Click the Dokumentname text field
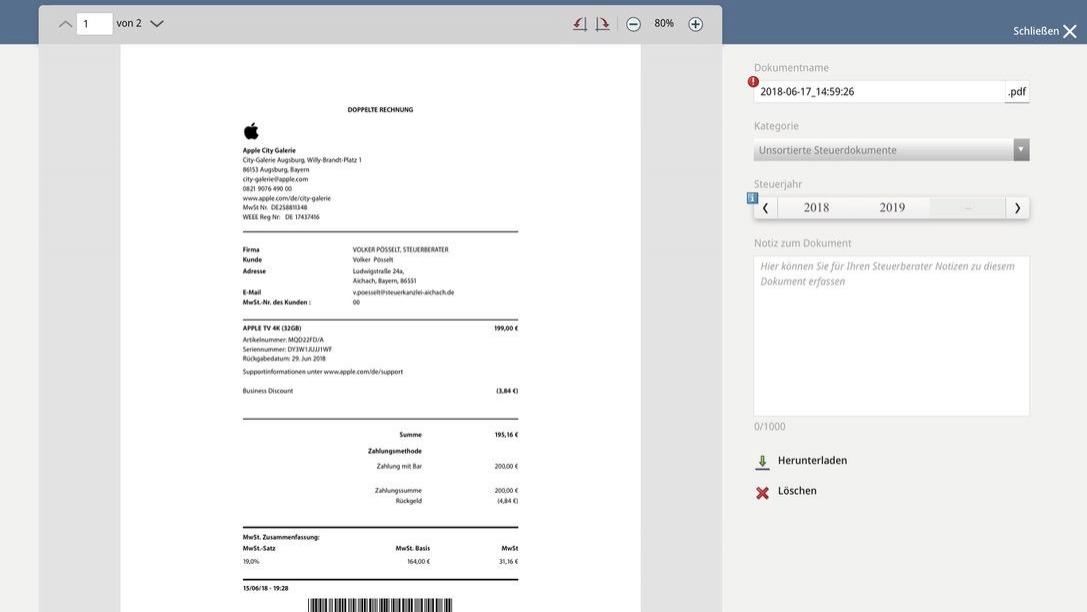Viewport: 1087px width, 612px height. [x=878, y=92]
